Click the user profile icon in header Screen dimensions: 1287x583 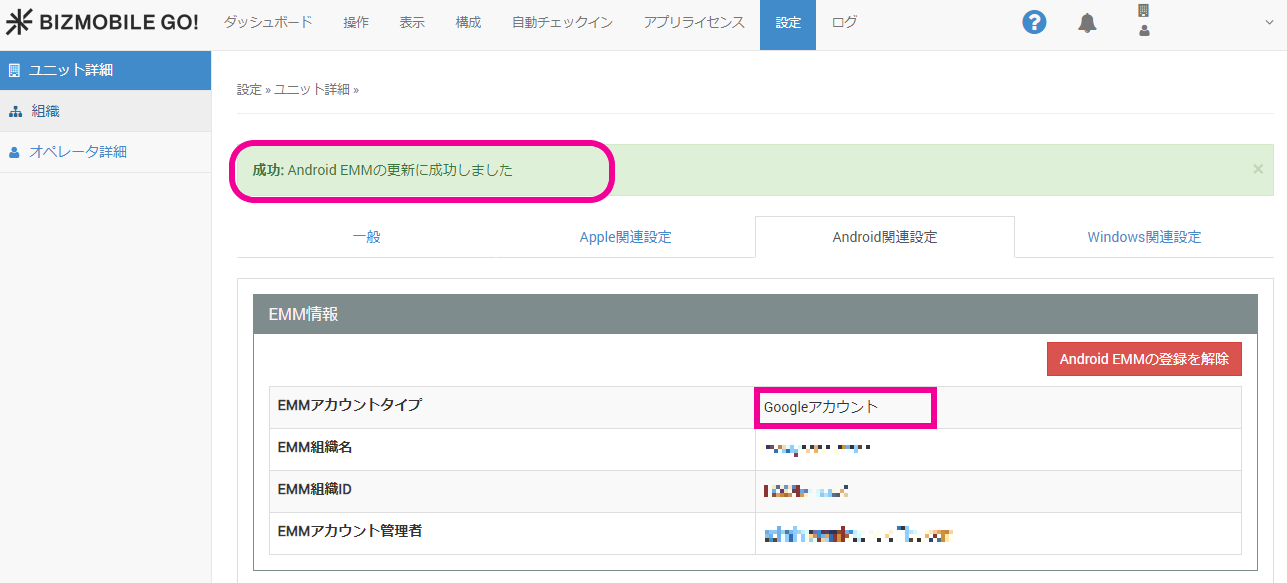[1143, 31]
